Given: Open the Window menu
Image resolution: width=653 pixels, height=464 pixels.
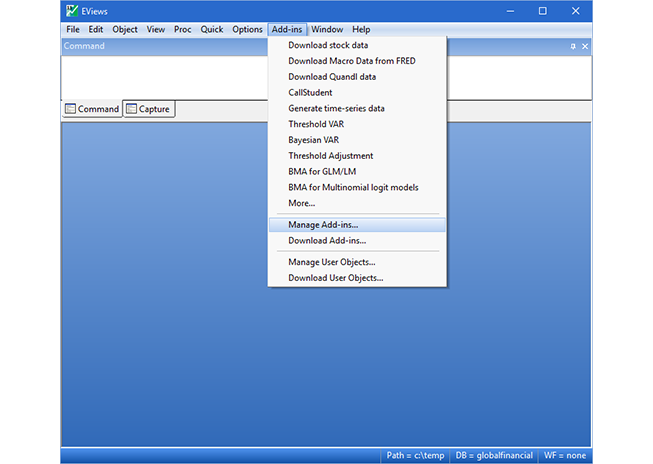Looking at the screenshot, I should pos(327,30).
